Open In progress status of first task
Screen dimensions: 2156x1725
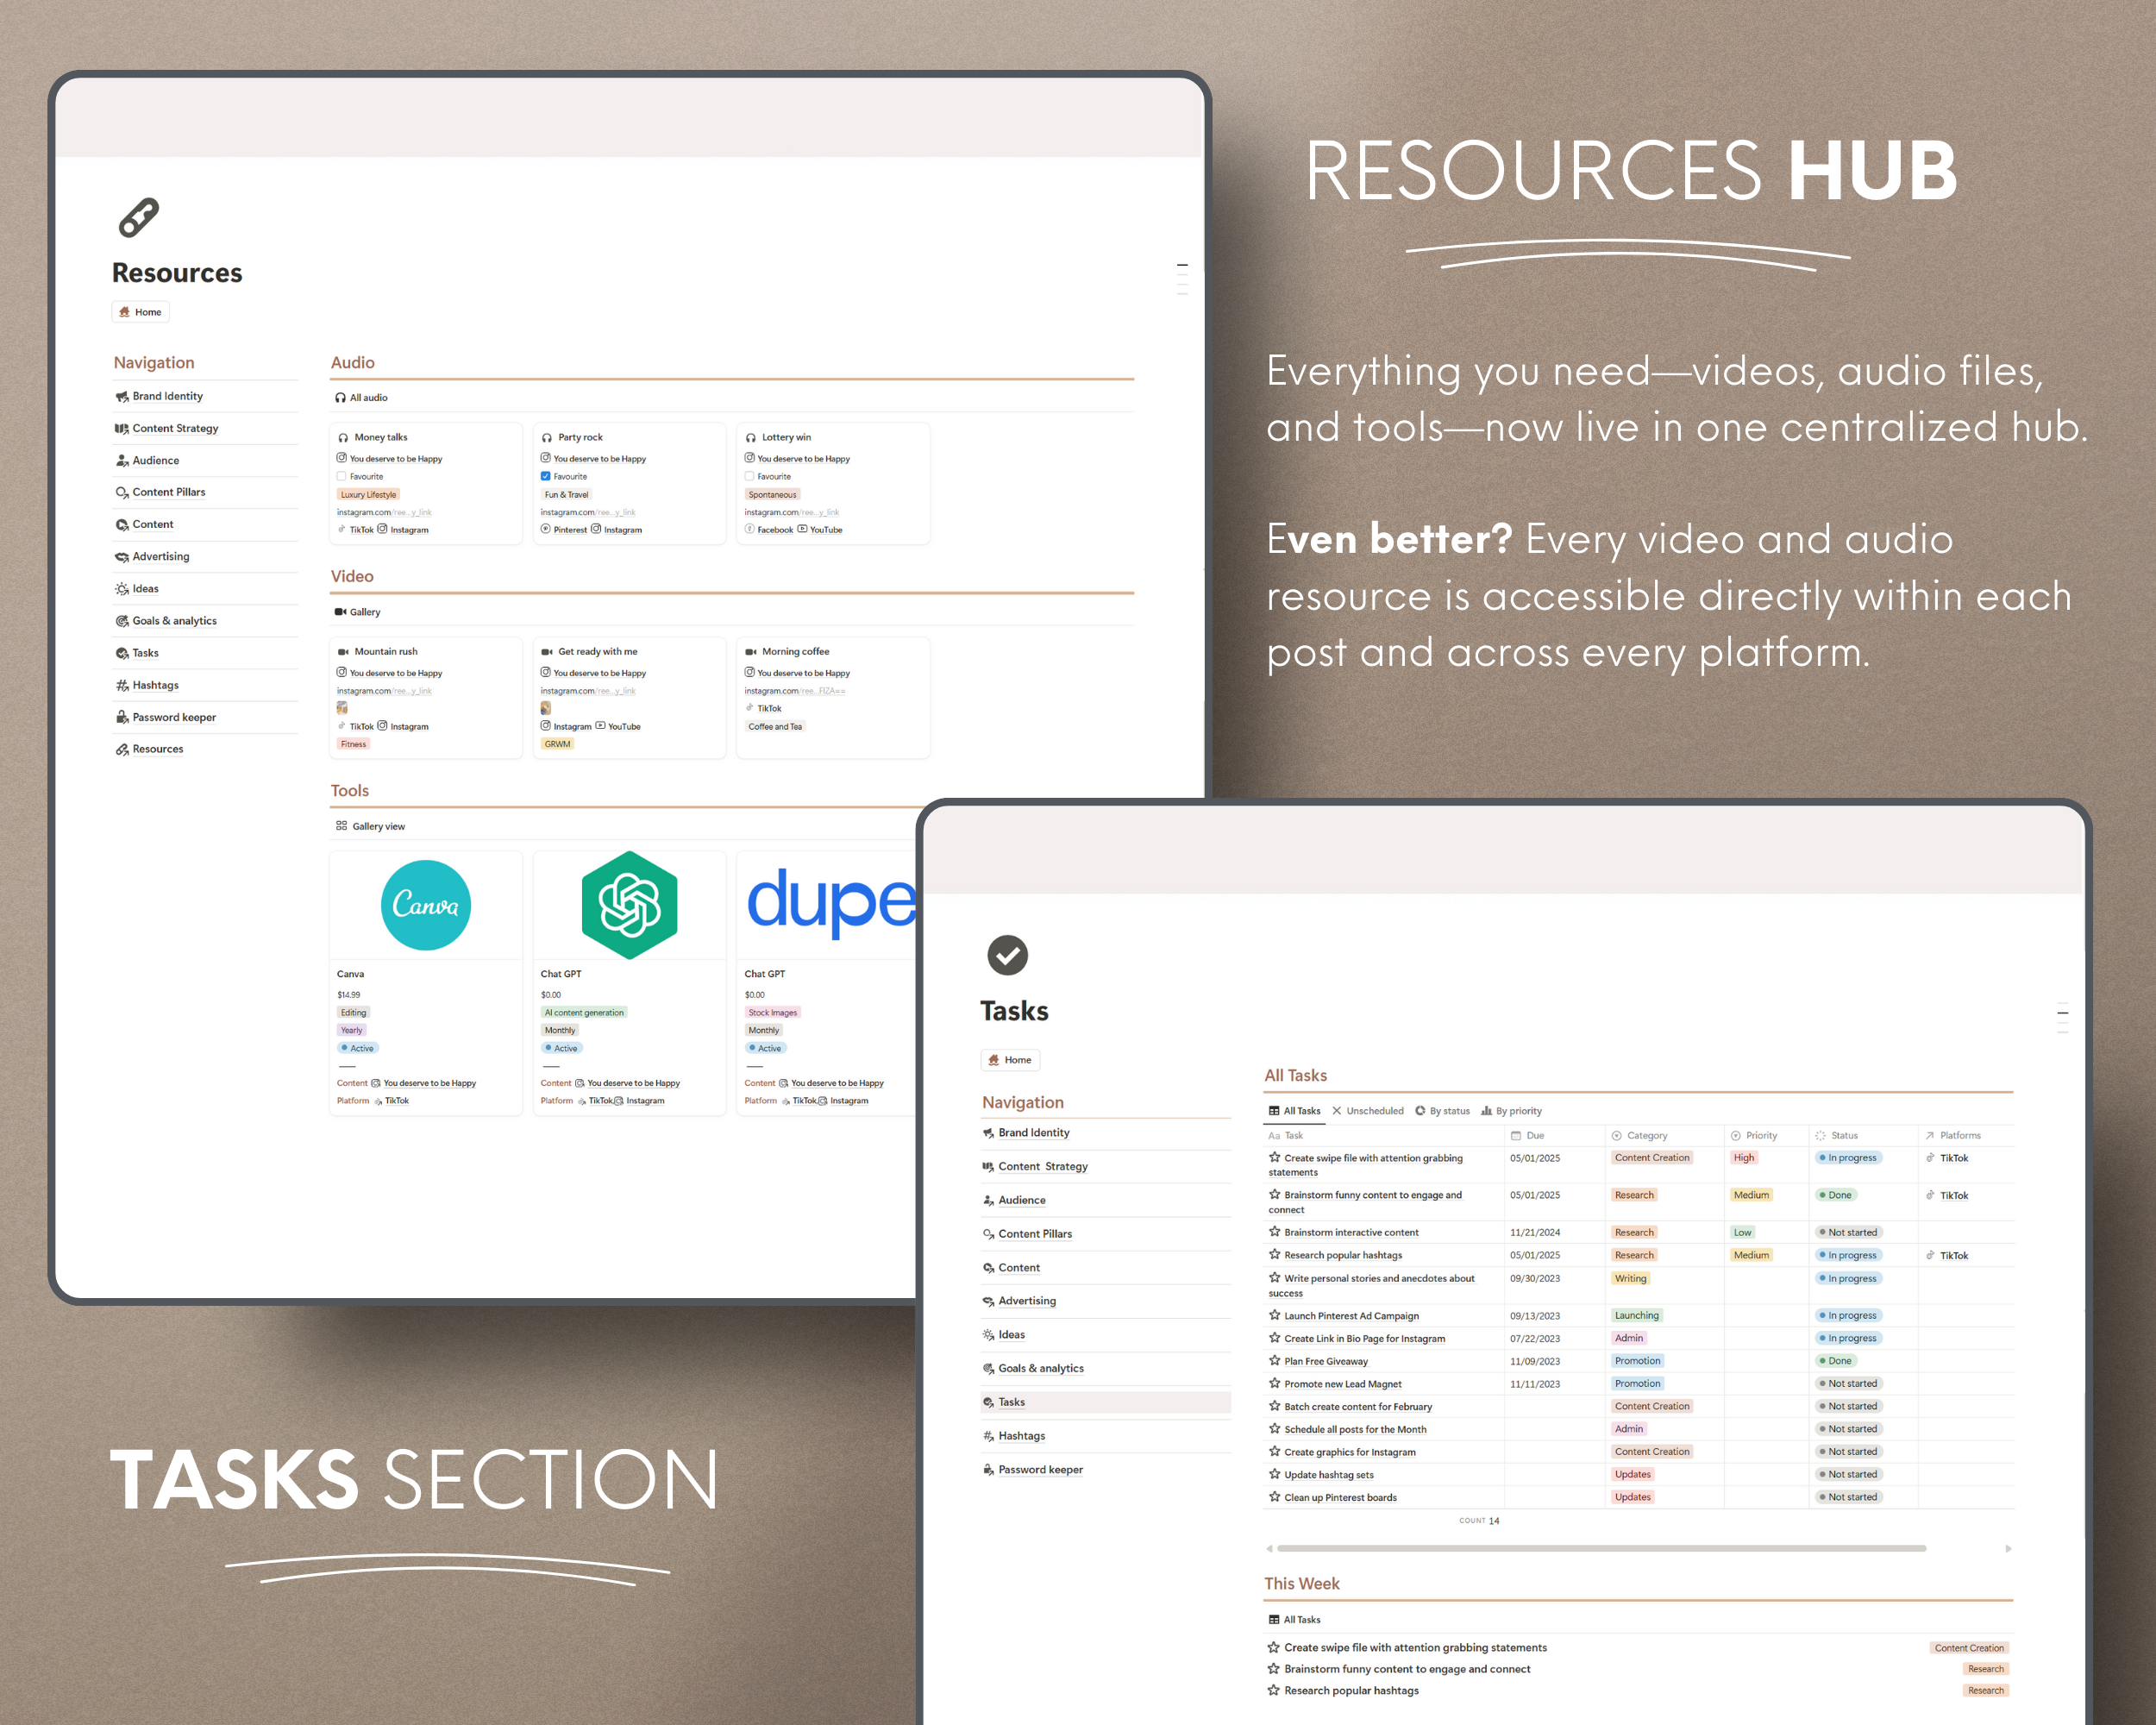pos(1848,1158)
